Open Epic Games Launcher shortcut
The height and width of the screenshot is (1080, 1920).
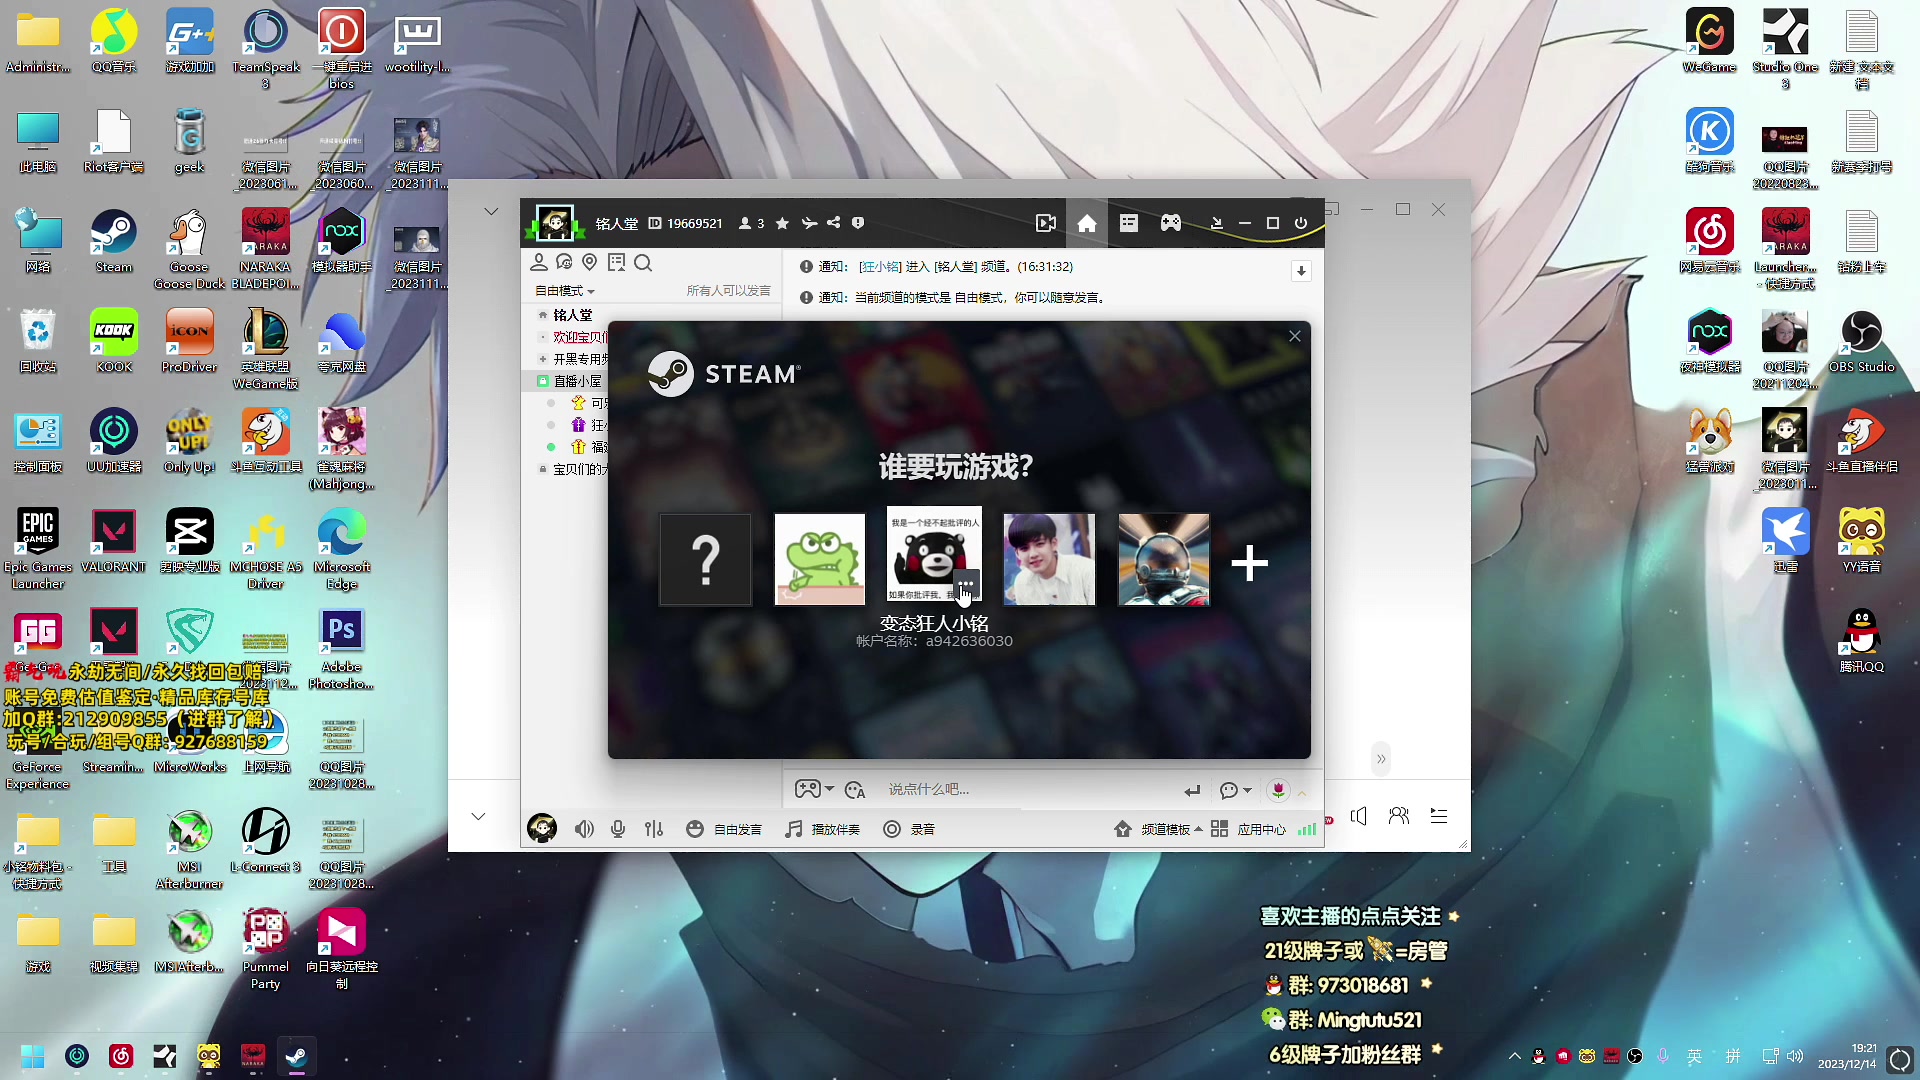(x=38, y=549)
